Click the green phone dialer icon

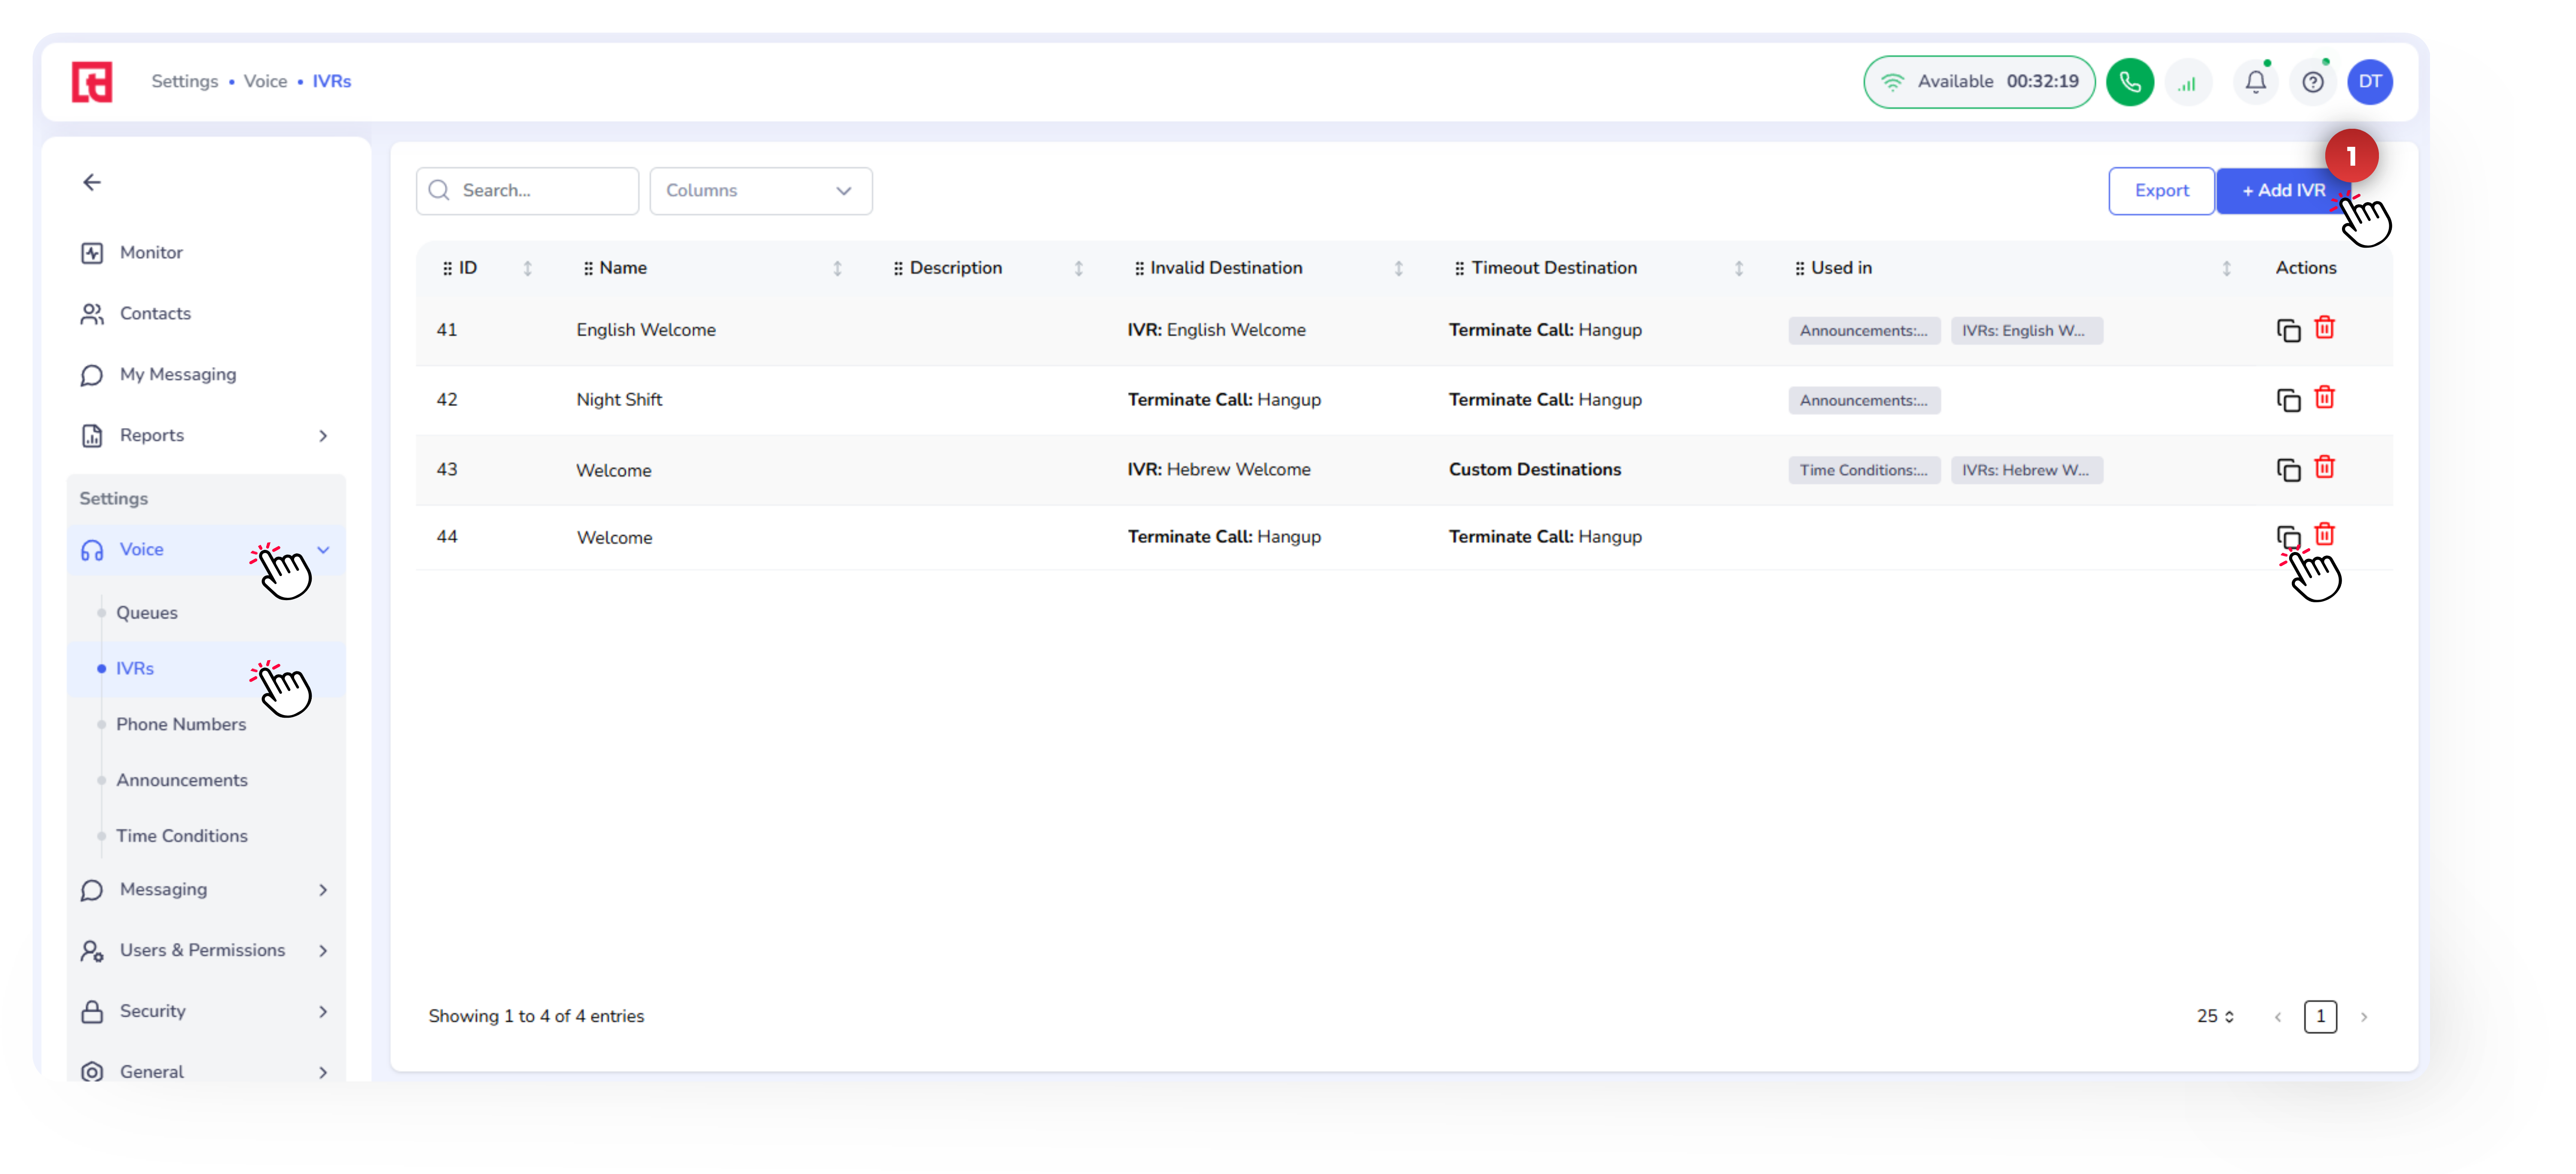point(2129,82)
